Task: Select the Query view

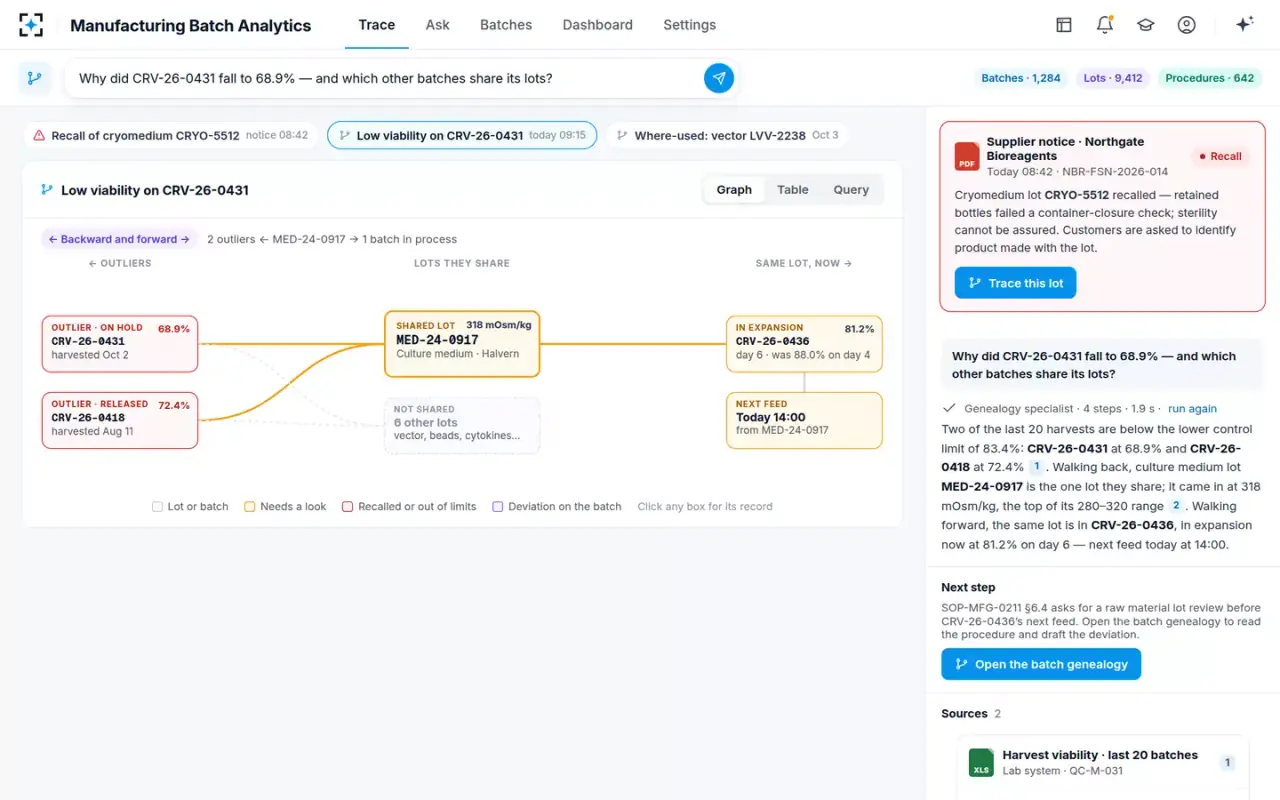Action: 851,190
